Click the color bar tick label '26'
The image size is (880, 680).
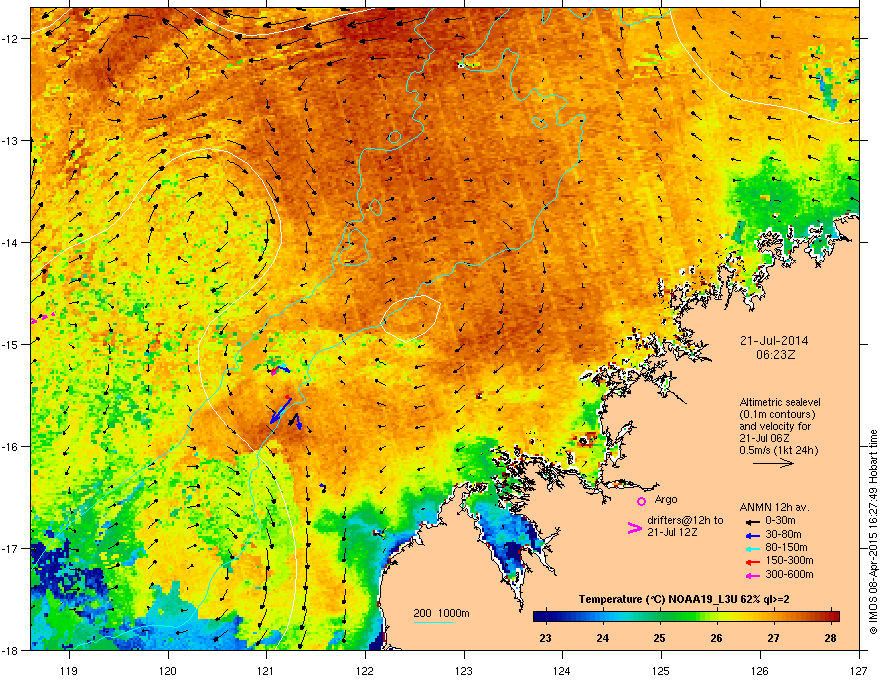click(716, 638)
